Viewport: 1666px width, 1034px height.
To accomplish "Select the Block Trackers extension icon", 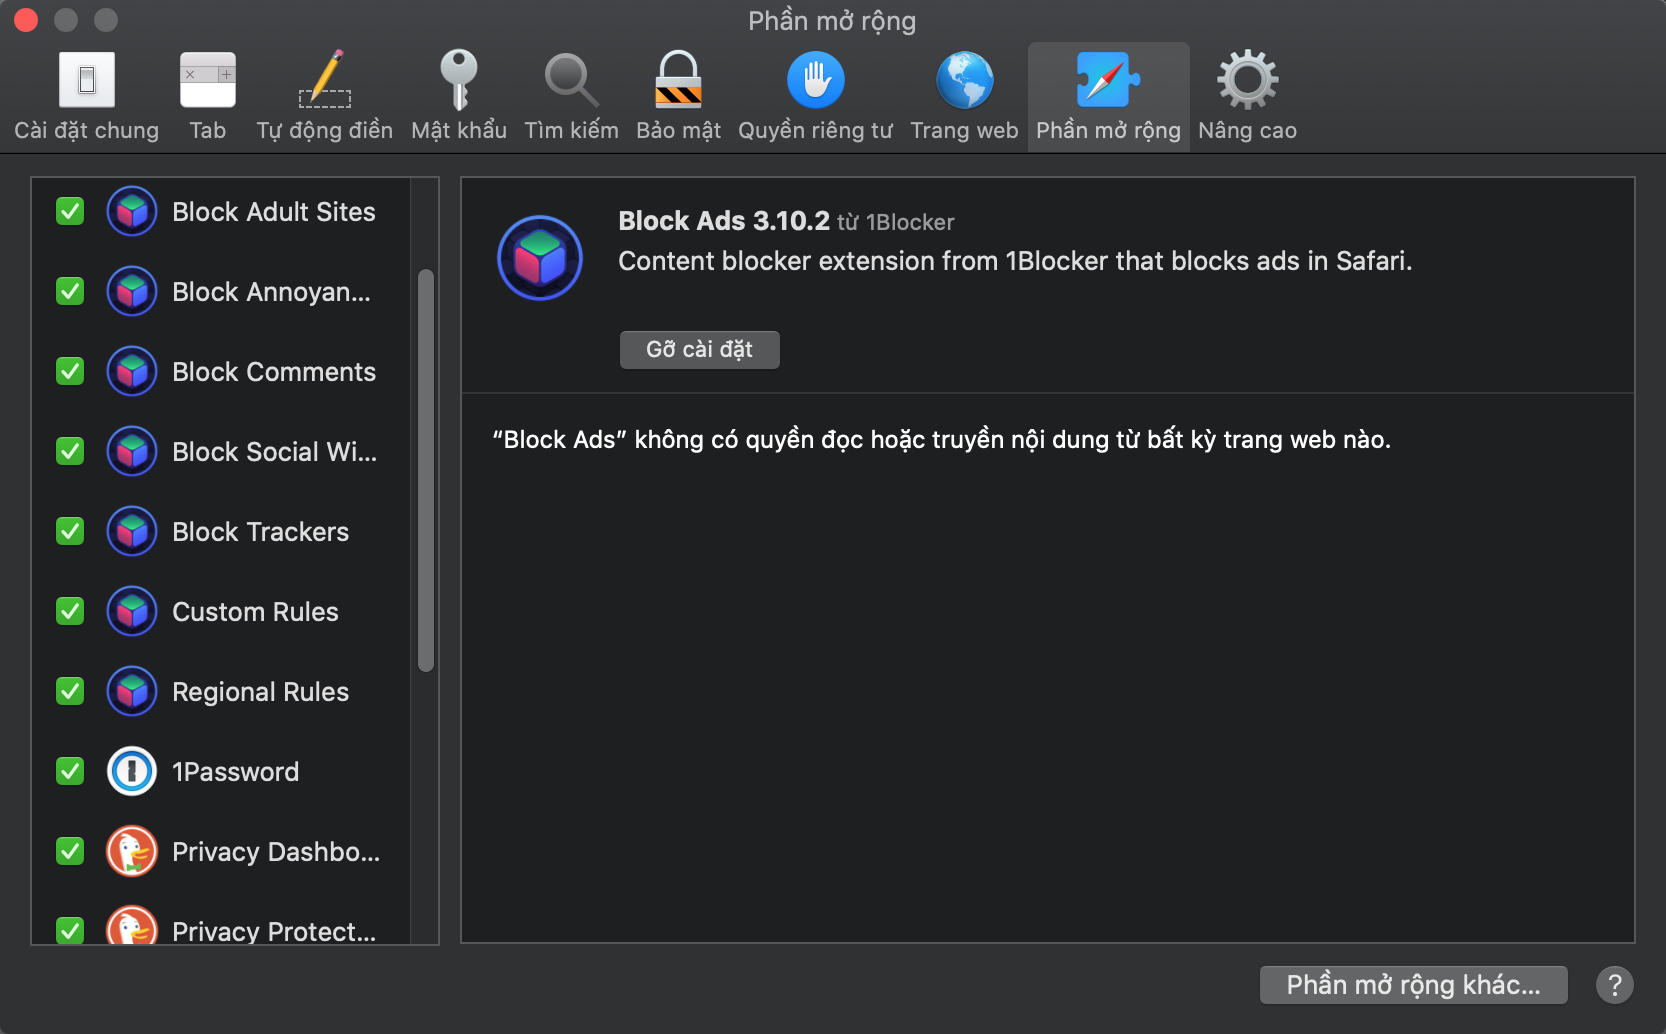I will [132, 531].
